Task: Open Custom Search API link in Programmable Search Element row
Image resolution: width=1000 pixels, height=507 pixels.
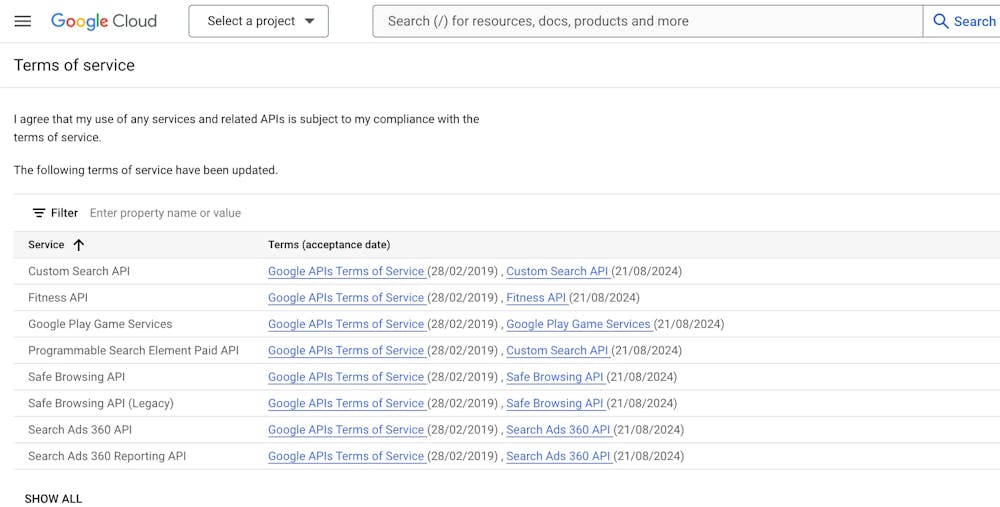Action: pos(558,351)
